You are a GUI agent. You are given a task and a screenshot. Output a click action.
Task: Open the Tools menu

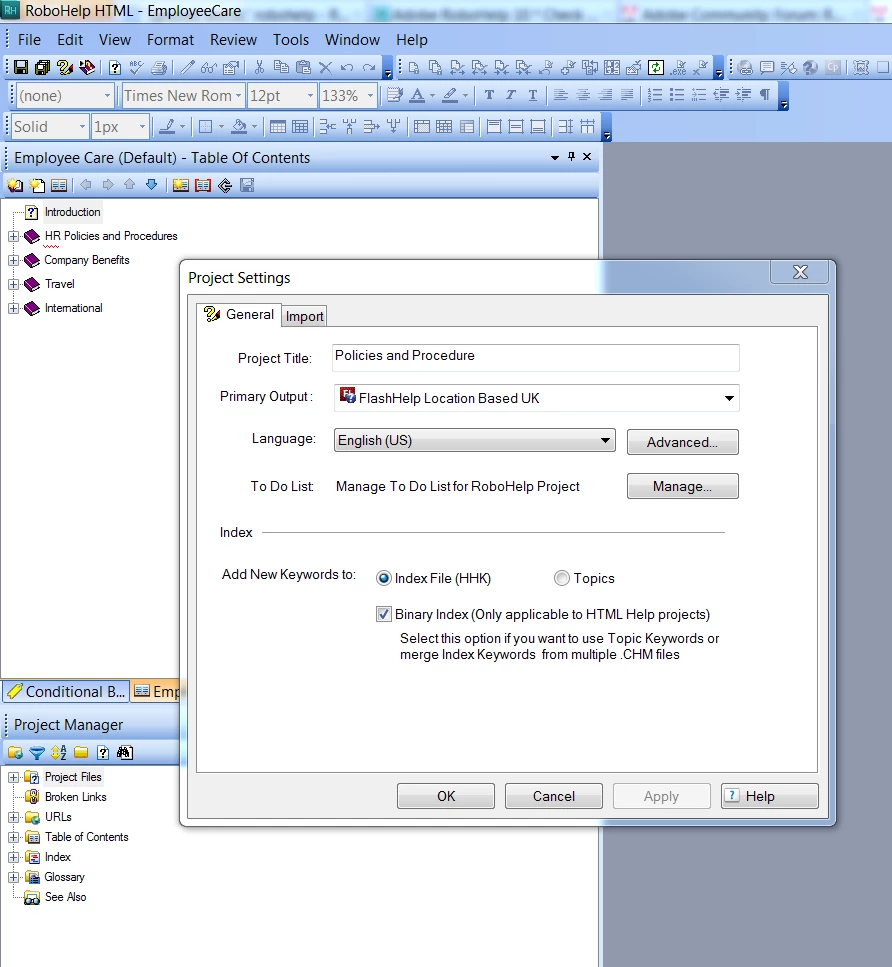click(291, 39)
